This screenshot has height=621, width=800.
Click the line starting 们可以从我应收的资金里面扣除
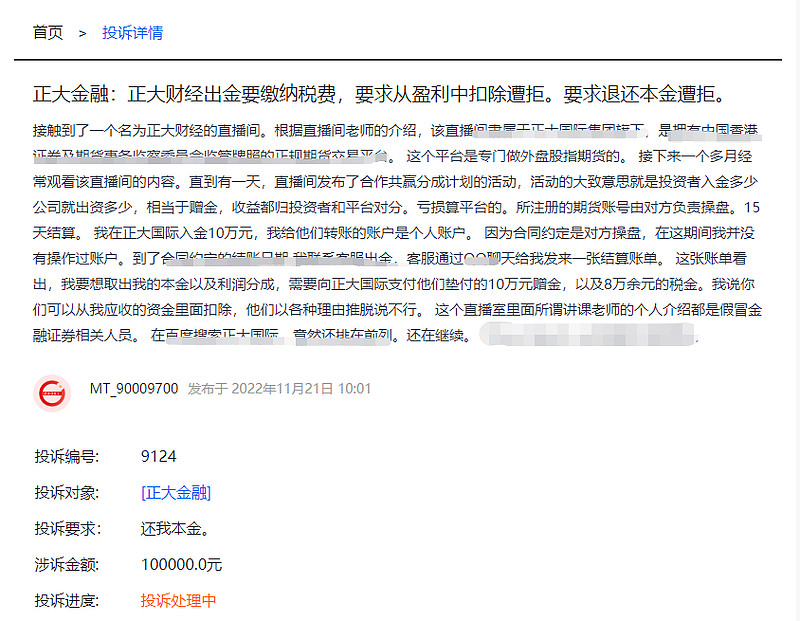pyautogui.click(x=397, y=310)
